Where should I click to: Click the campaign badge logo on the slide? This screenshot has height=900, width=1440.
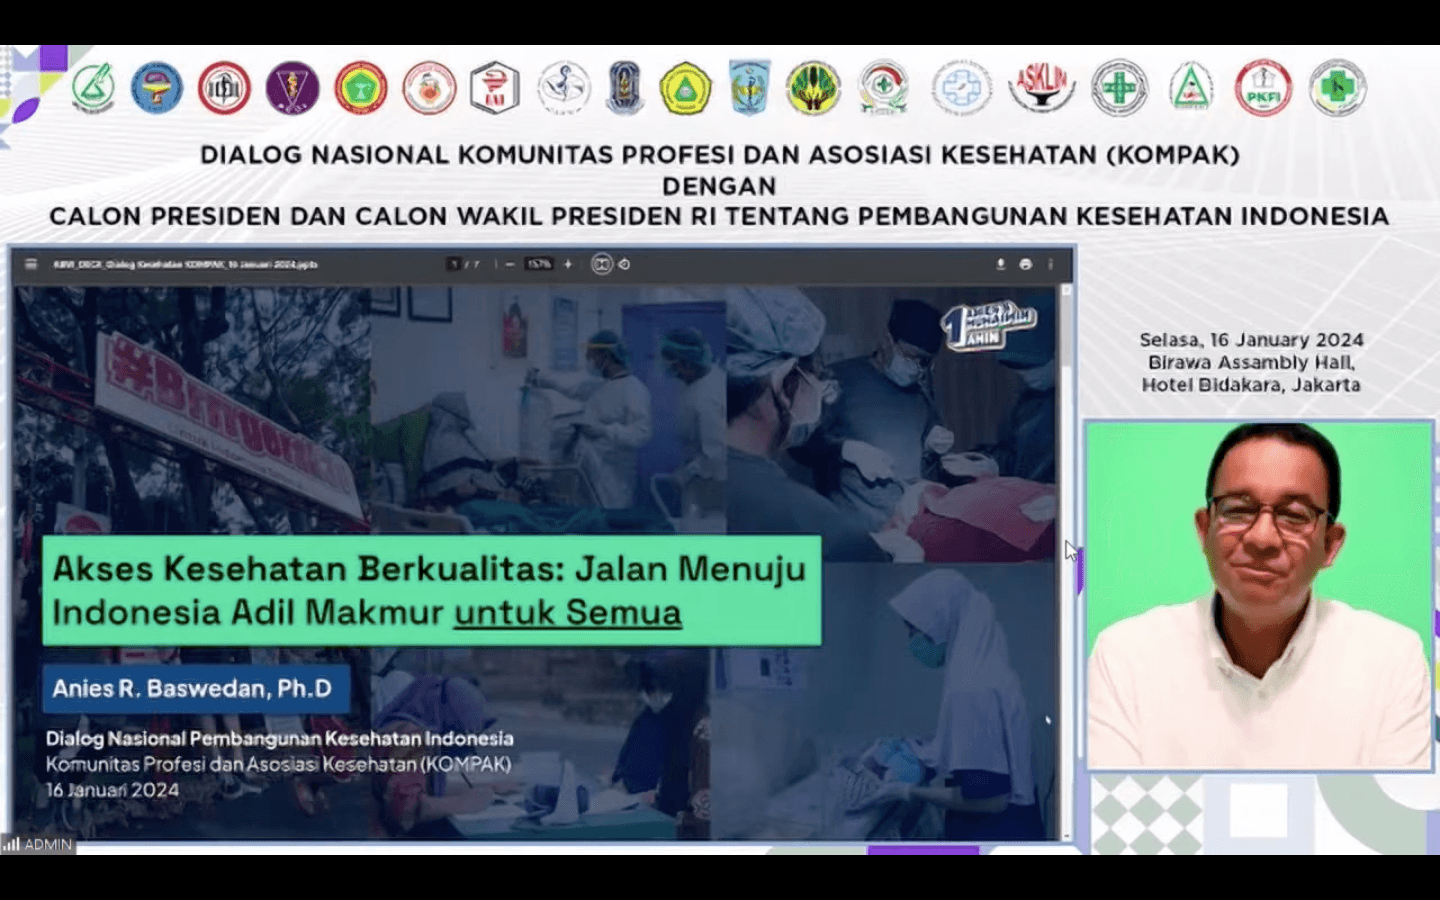coord(989,325)
